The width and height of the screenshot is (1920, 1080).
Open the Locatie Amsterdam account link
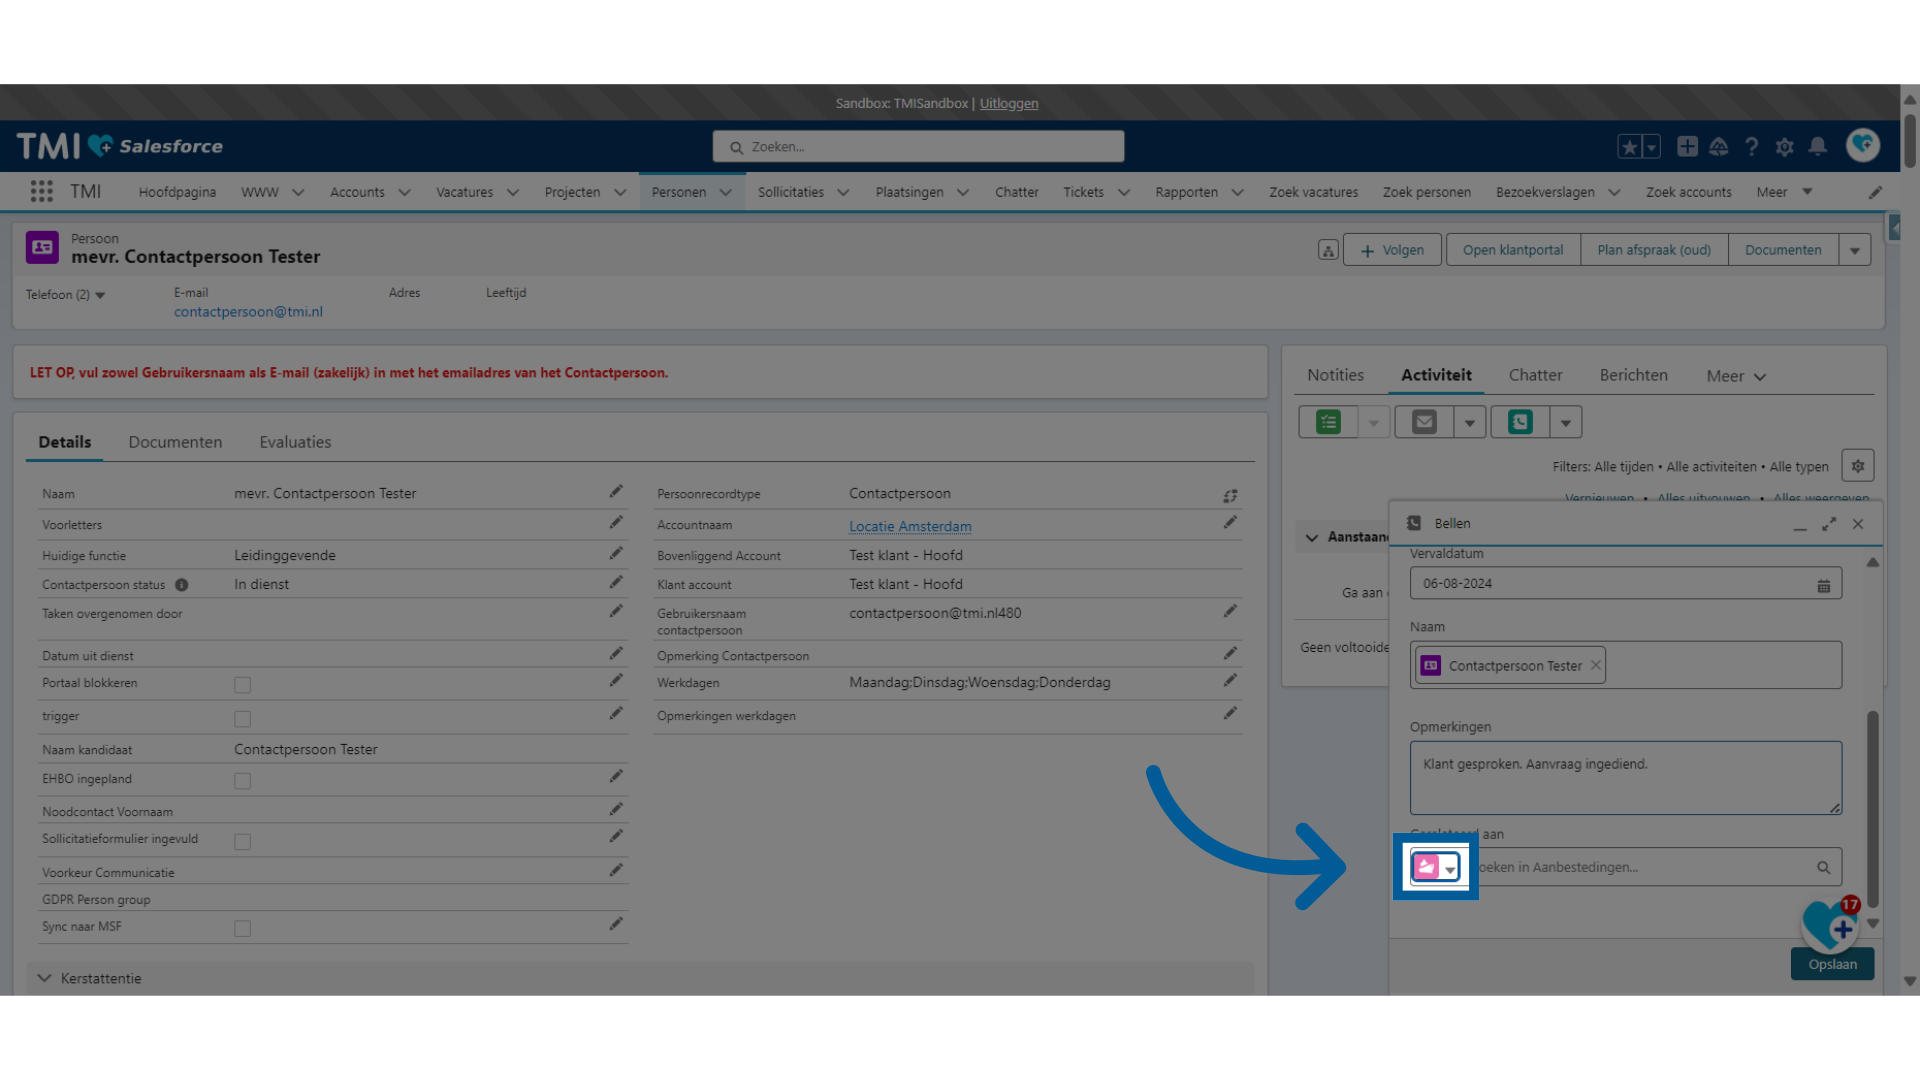point(910,525)
